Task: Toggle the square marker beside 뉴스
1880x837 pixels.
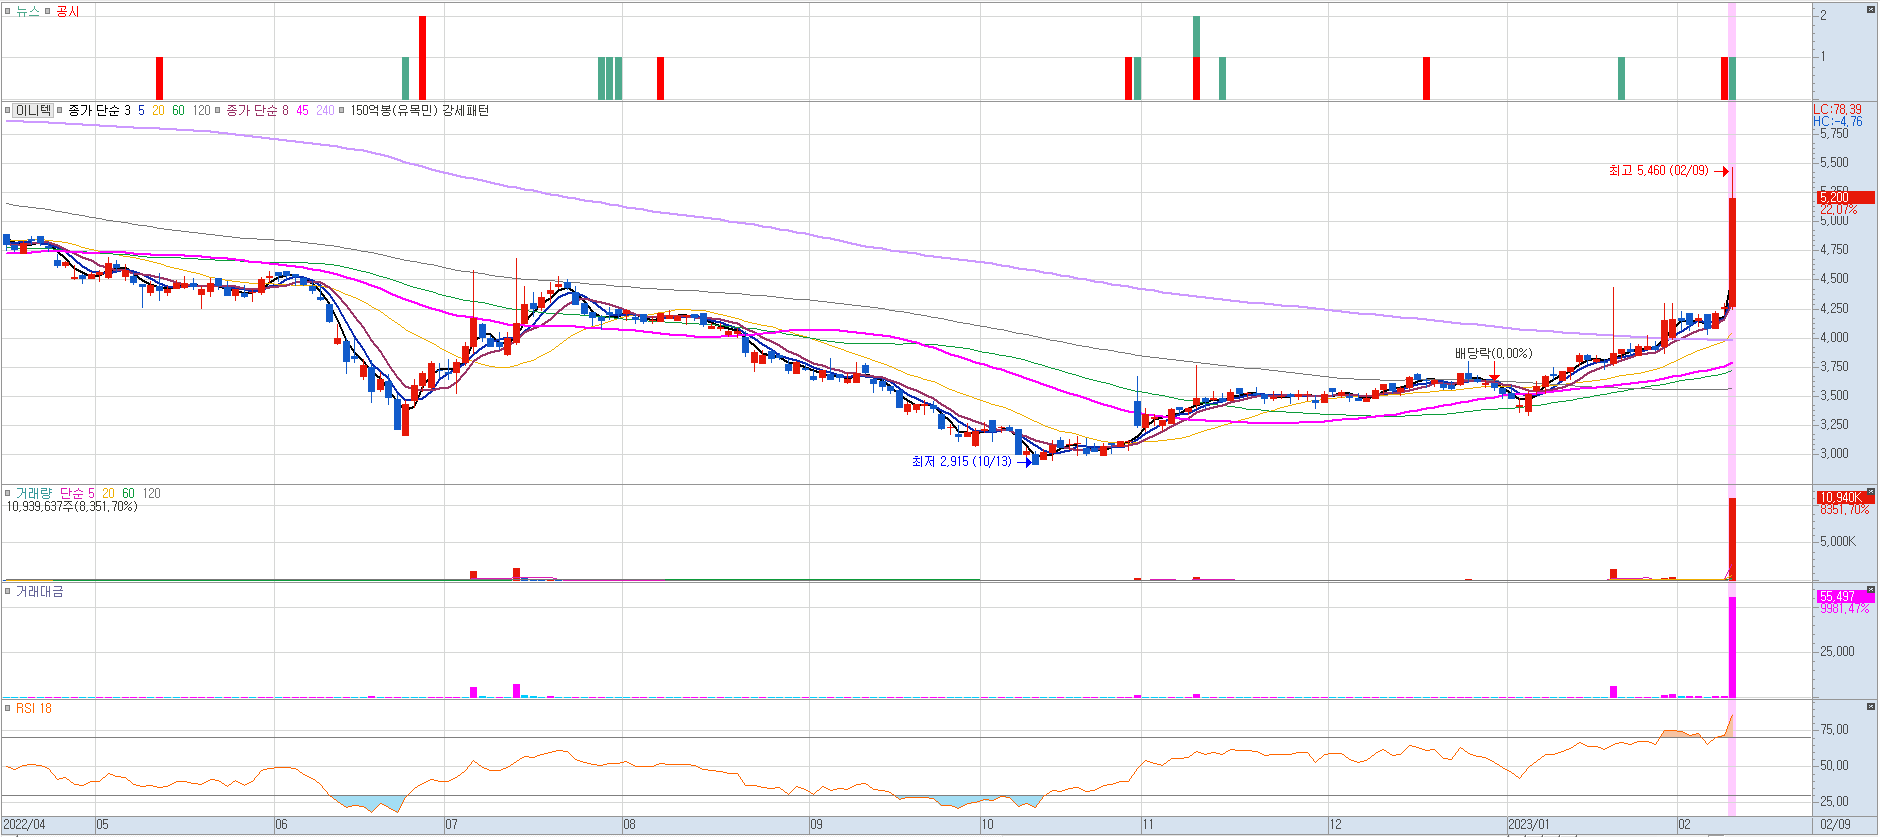Action: click(x=8, y=11)
